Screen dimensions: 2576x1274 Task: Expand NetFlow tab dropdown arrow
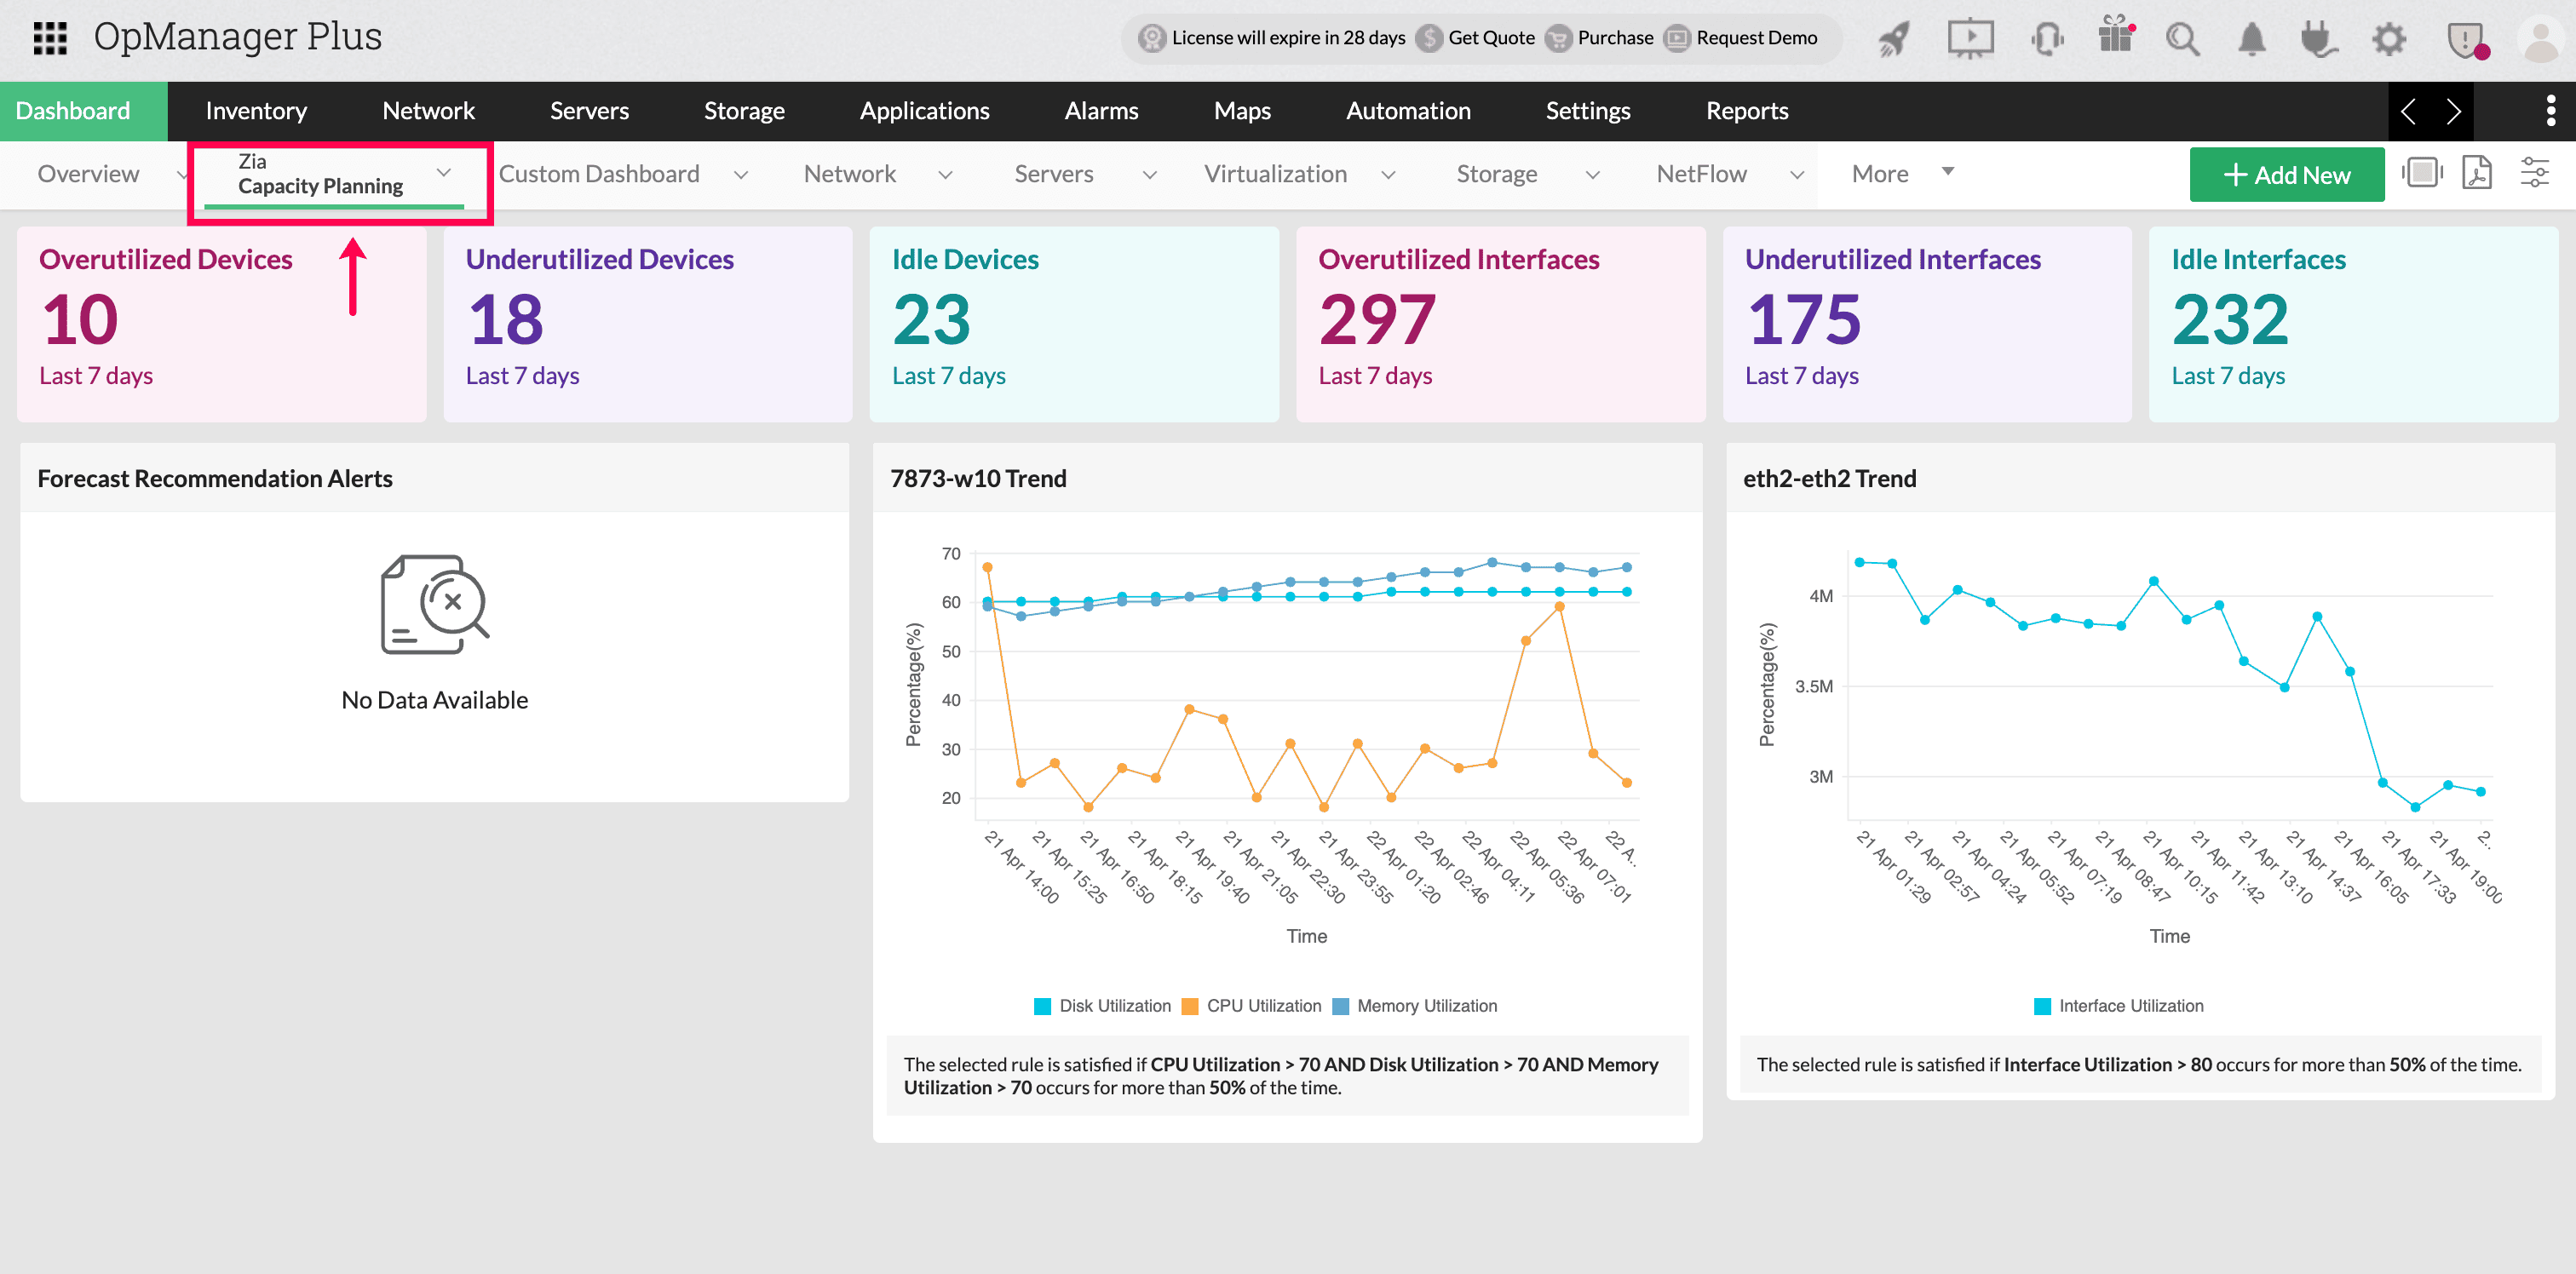click(1797, 175)
